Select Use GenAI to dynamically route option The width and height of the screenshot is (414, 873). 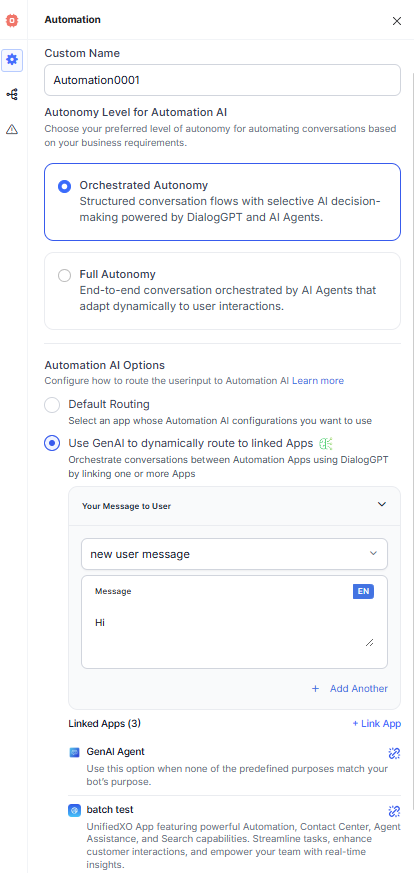(52, 443)
